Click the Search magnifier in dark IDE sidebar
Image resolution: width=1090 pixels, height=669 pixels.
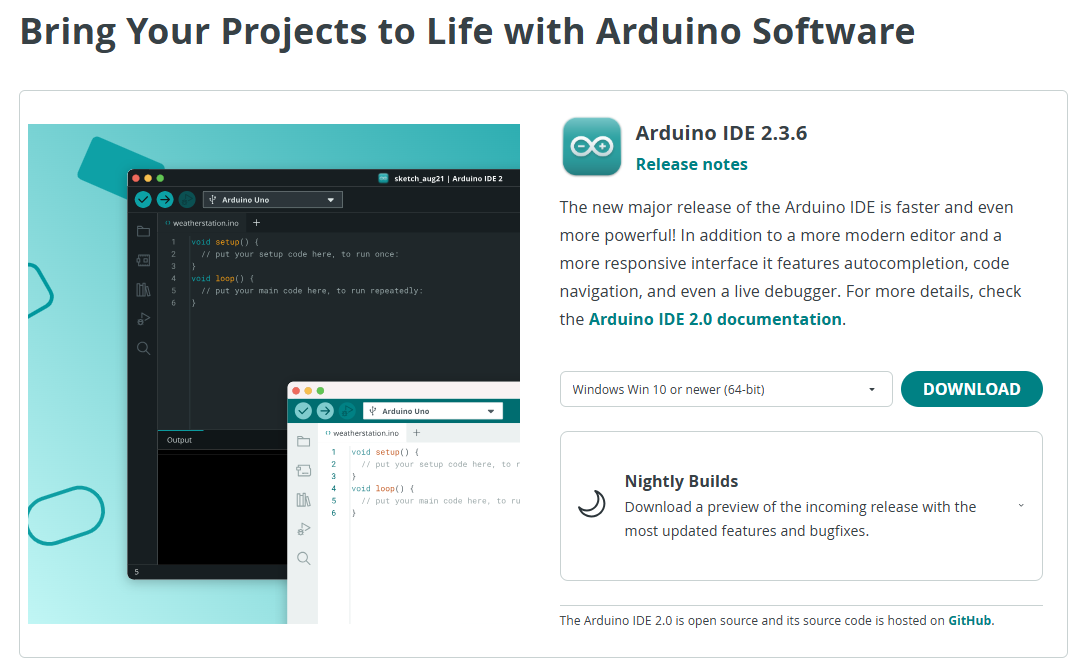click(x=144, y=349)
